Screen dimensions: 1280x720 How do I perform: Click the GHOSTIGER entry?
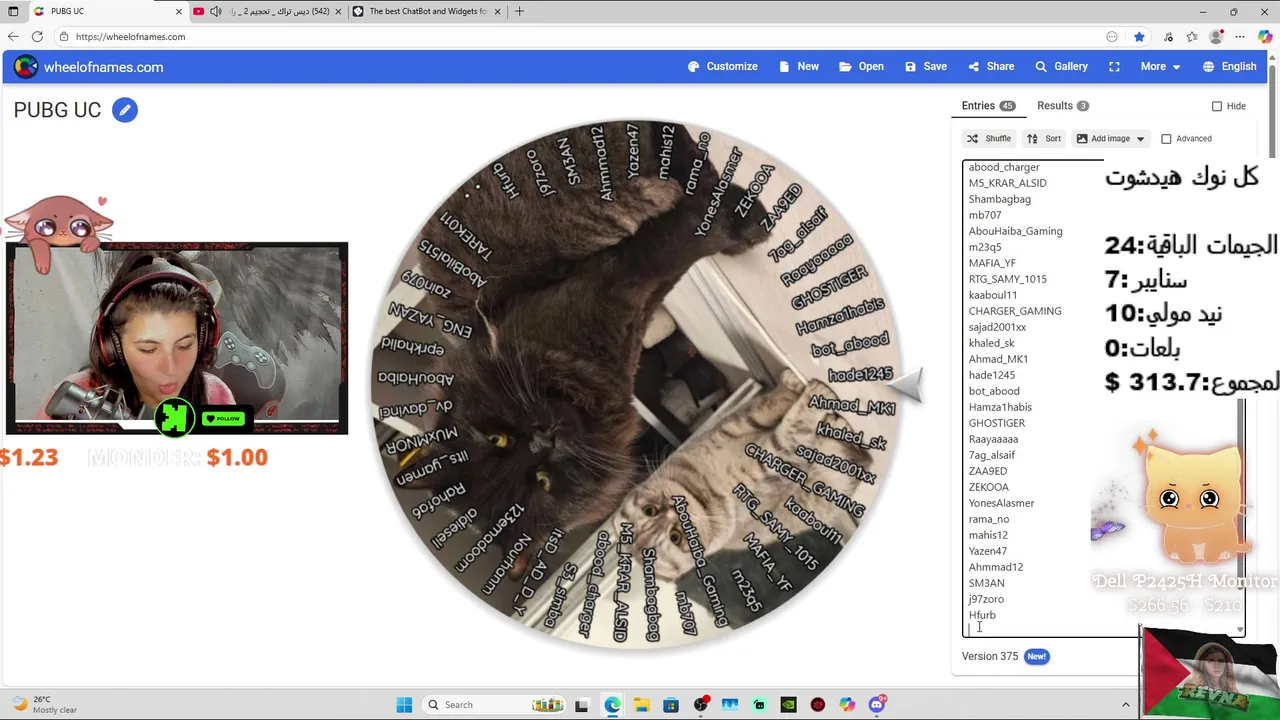(x=996, y=423)
